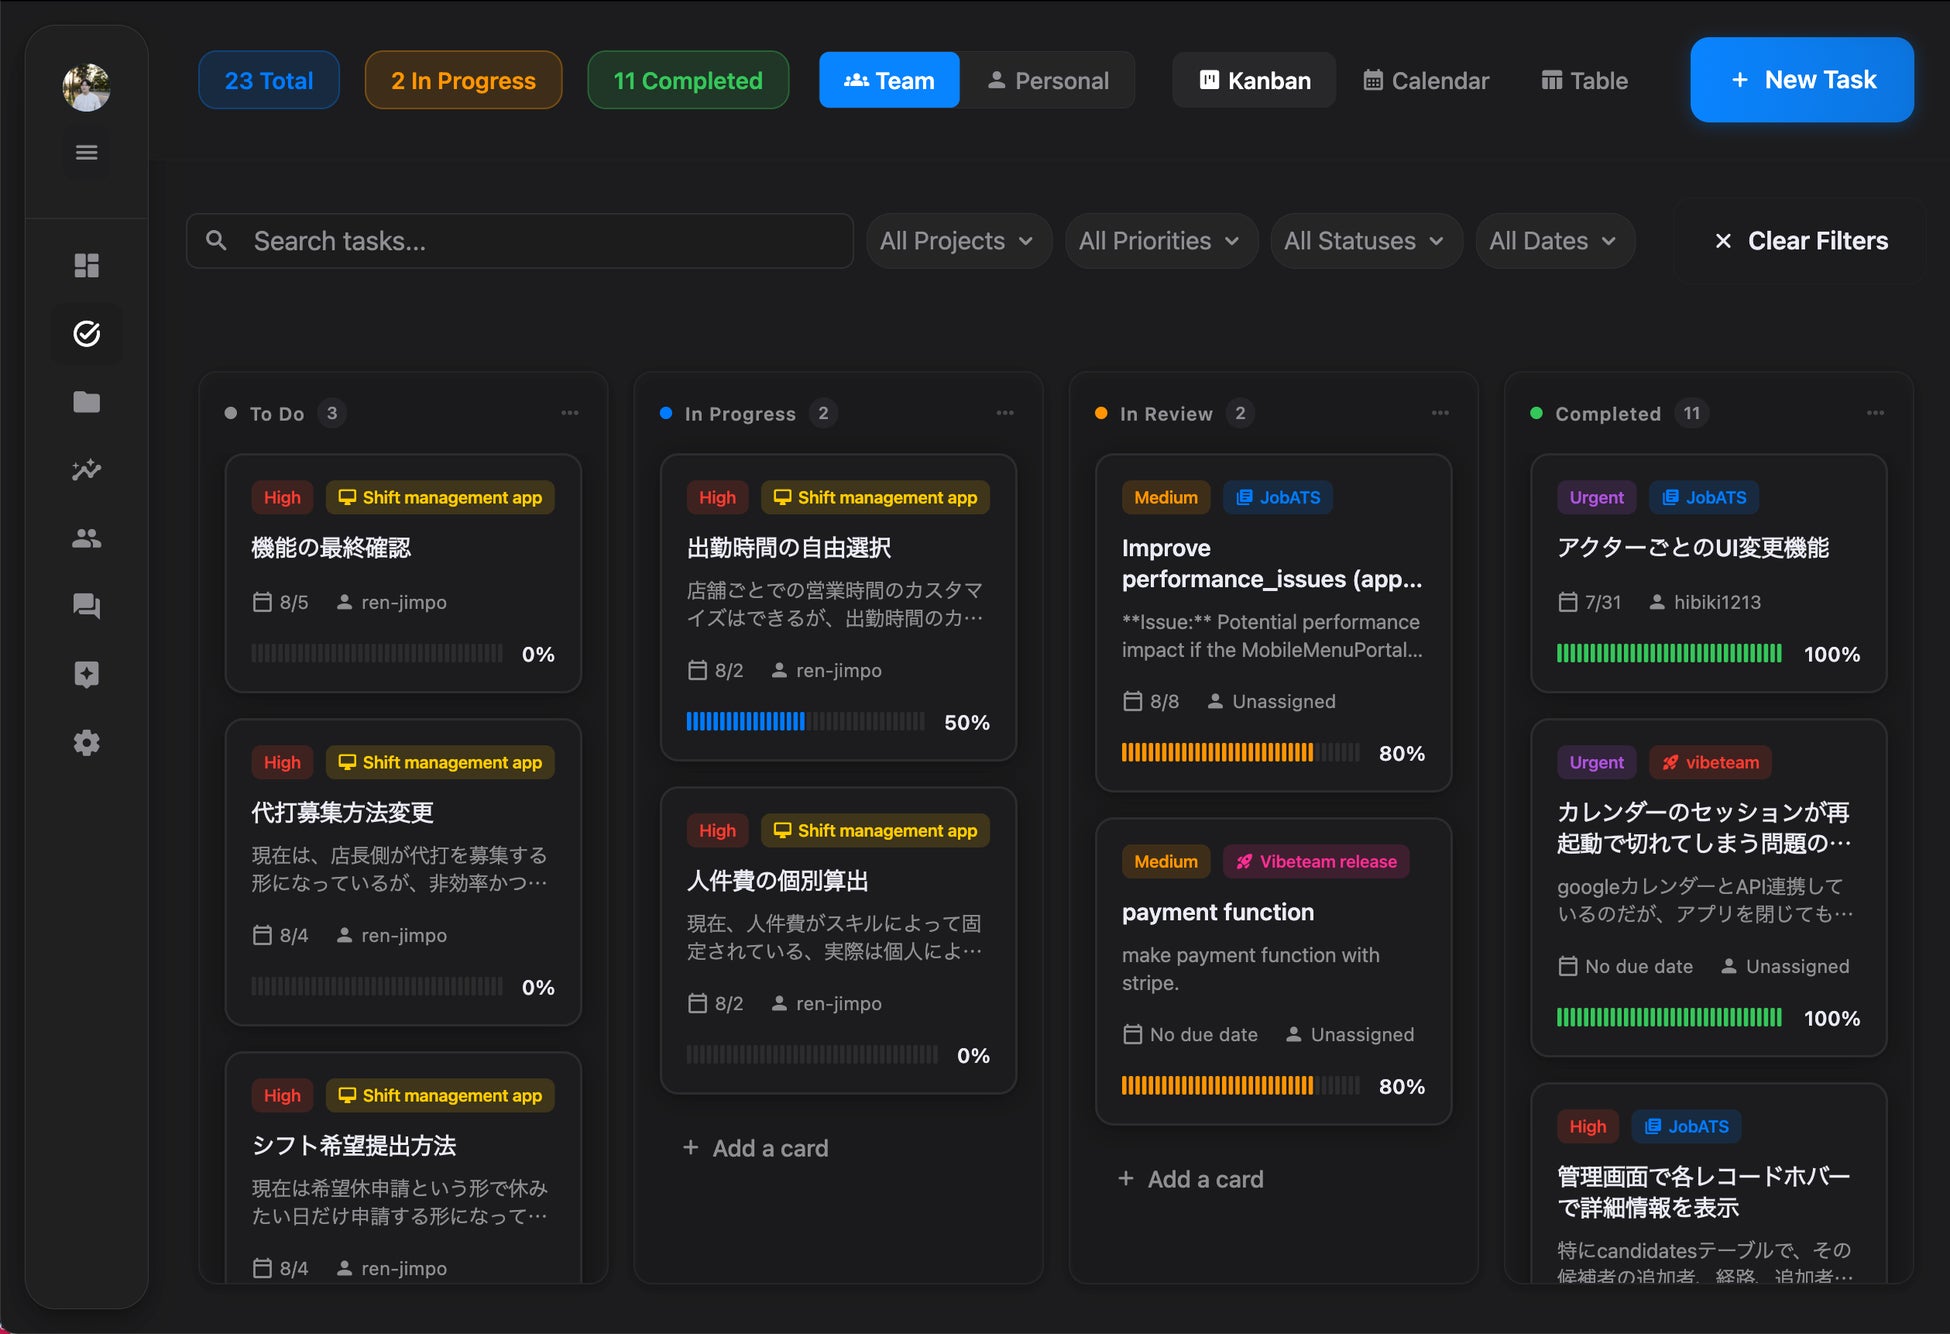Screen dimensions: 1950x1334
Task: Open the dashboard grid icon in sidebar
Action: [87, 265]
